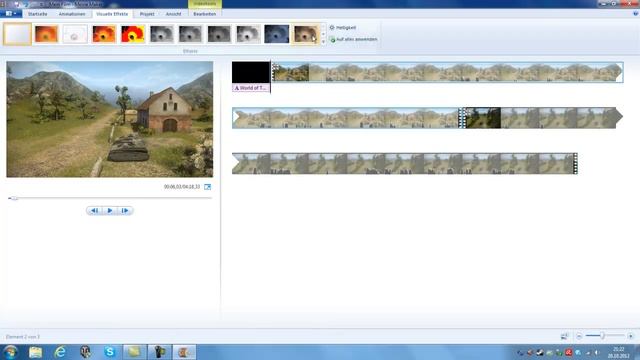The height and width of the screenshot is (360, 640).
Task: Click 'Auf alles anwenden' button
Action: 353,40
